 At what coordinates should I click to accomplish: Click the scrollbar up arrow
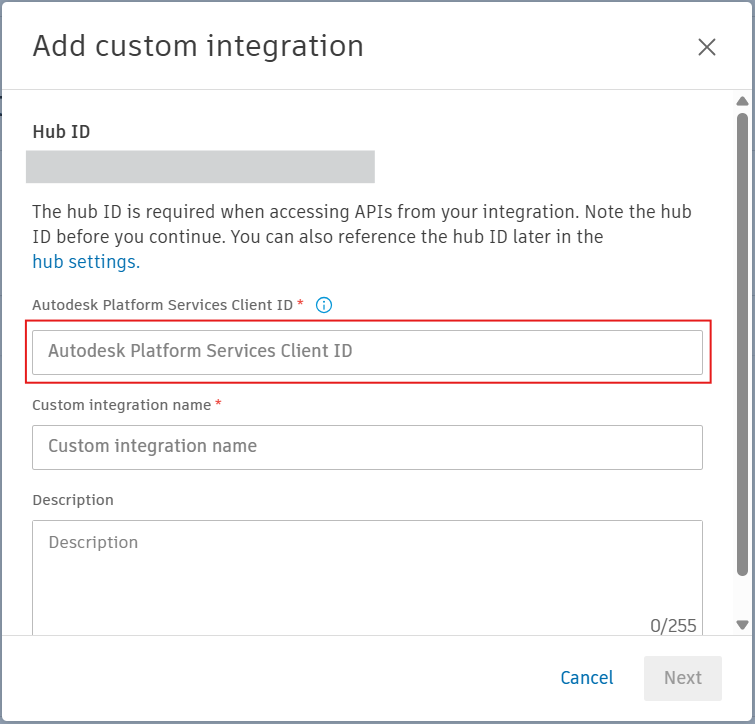point(742,101)
